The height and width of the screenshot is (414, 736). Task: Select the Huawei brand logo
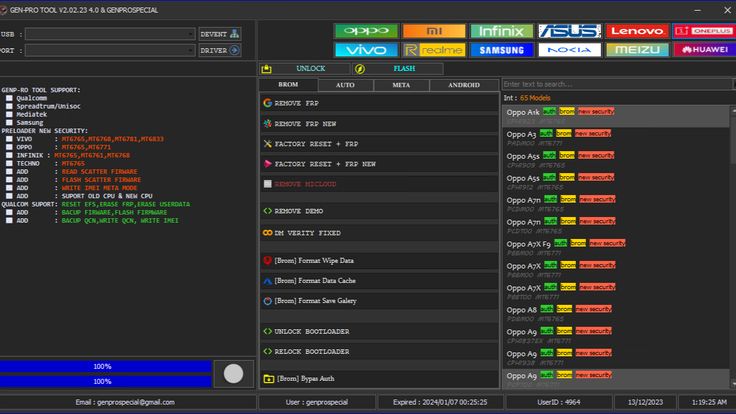(x=704, y=50)
